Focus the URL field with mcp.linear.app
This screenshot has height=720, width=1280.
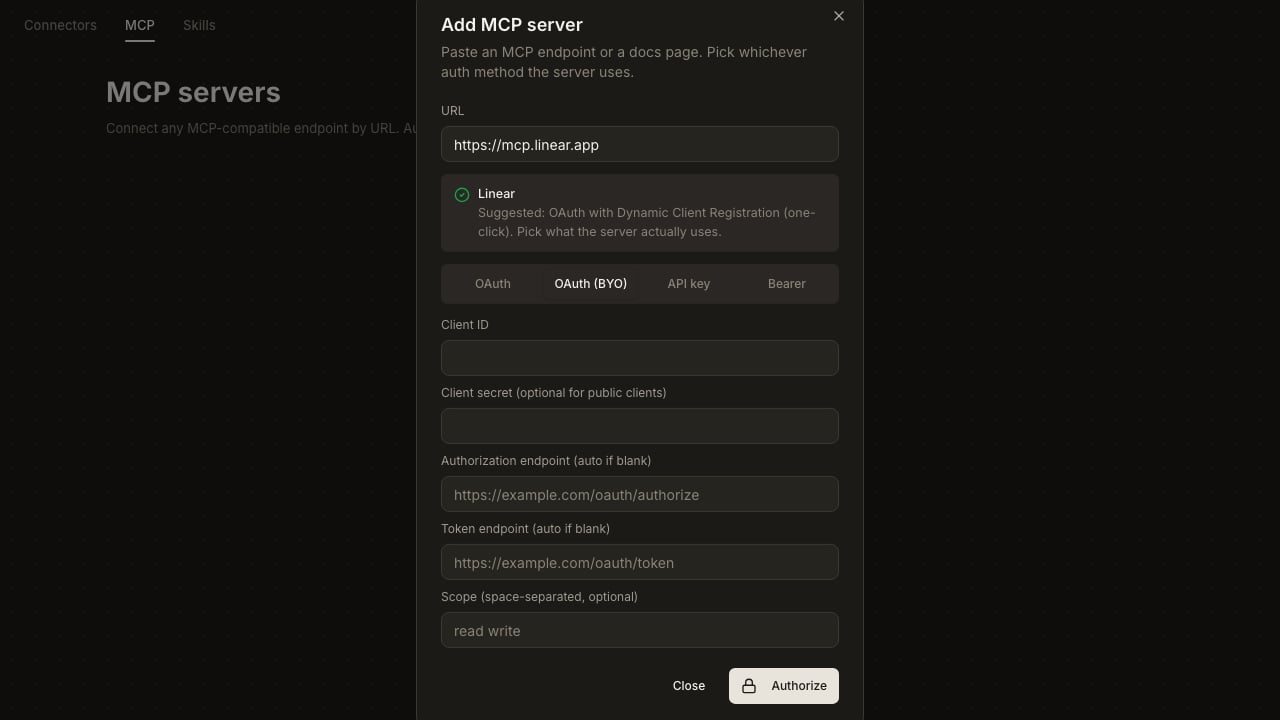[x=640, y=144]
